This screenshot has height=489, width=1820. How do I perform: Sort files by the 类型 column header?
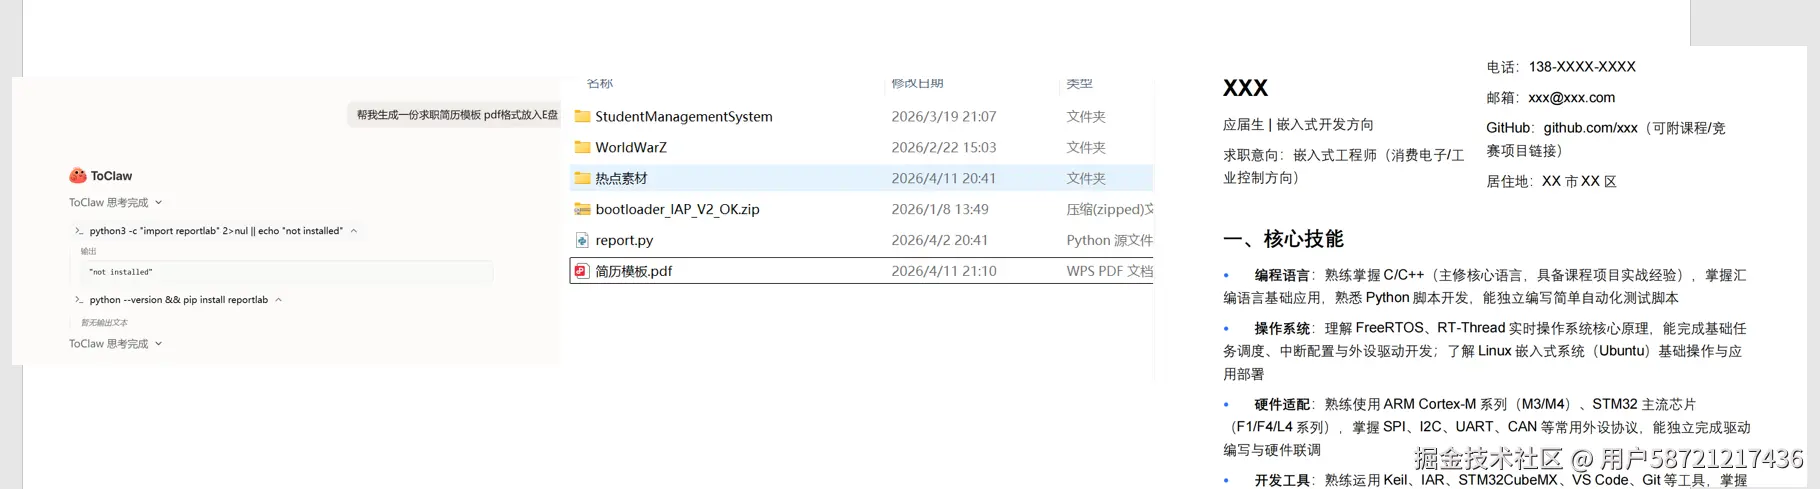(1079, 83)
